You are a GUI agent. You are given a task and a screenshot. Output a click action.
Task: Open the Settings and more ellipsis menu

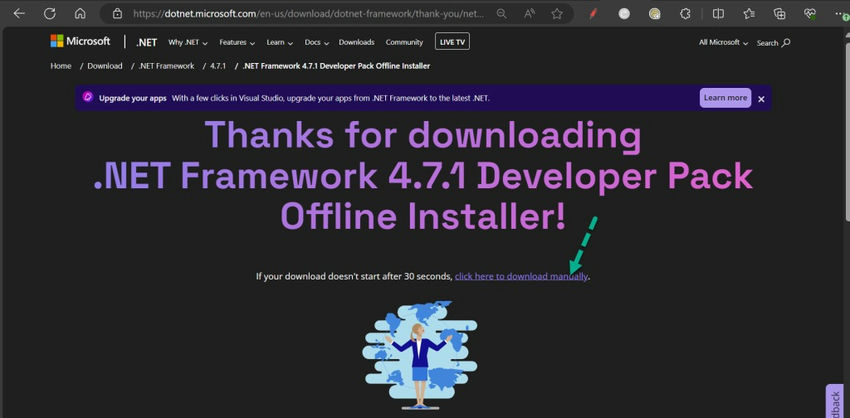point(841,13)
